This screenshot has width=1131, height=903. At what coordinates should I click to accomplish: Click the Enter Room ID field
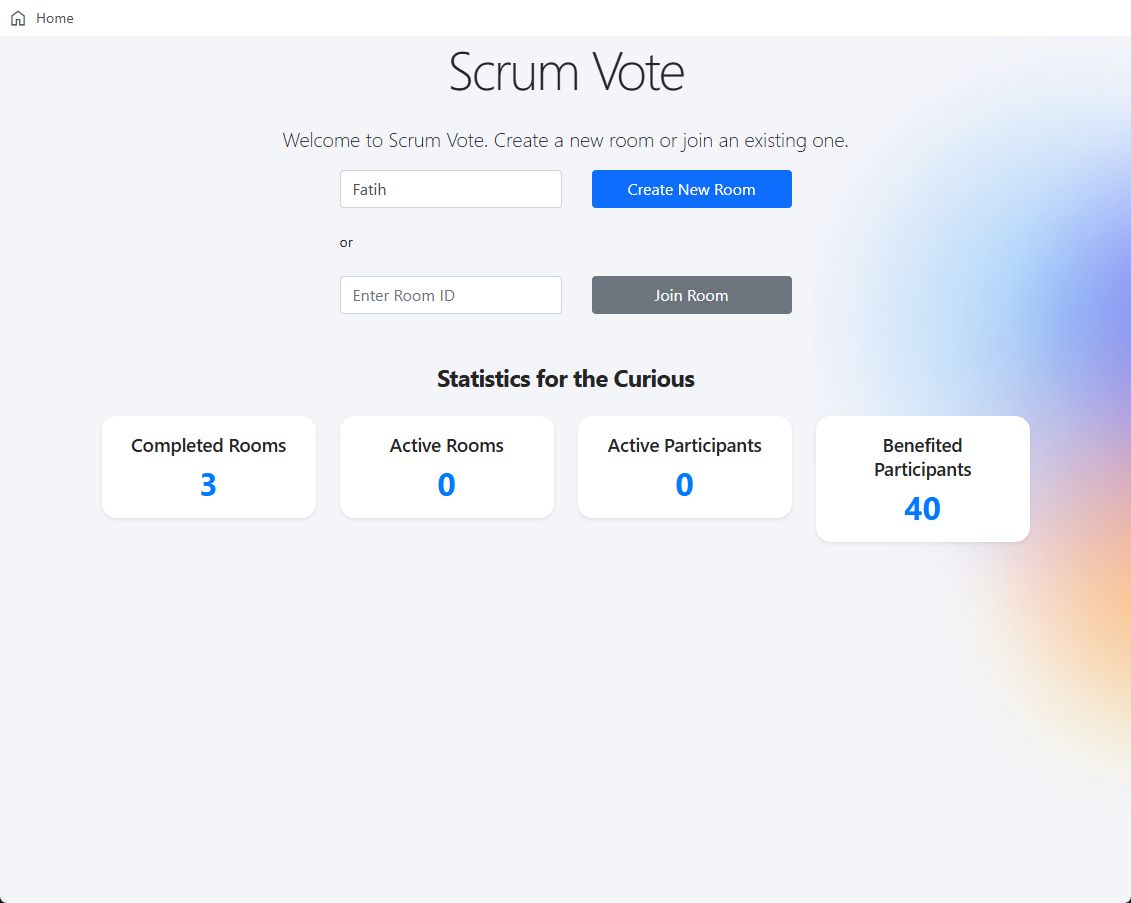click(x=450, y=295)
